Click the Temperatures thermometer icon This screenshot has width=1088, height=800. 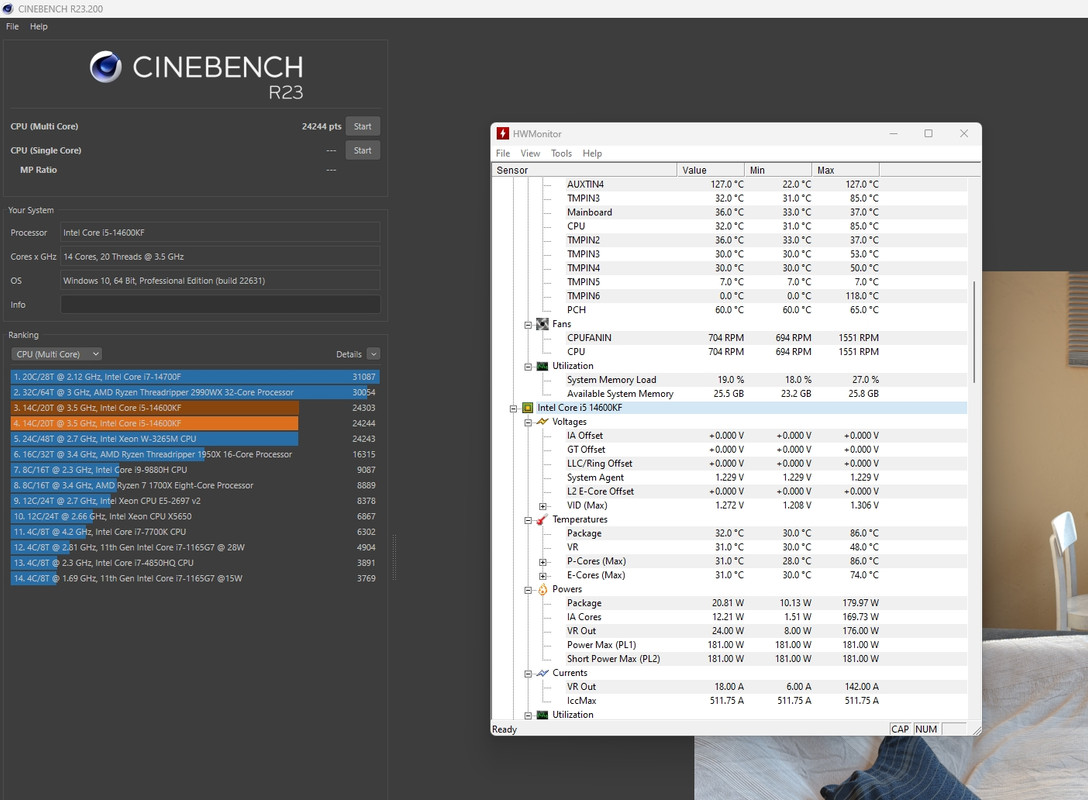pyautogui.click(x=543, y=520)
